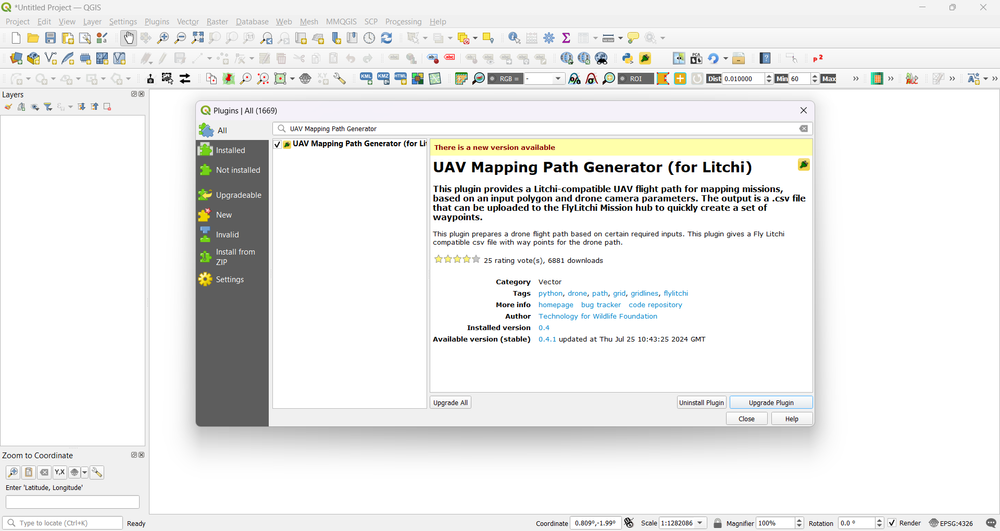This screenshot has width=1000, height=531.
Task: Click the New Project icon
Action: point(16,38)
